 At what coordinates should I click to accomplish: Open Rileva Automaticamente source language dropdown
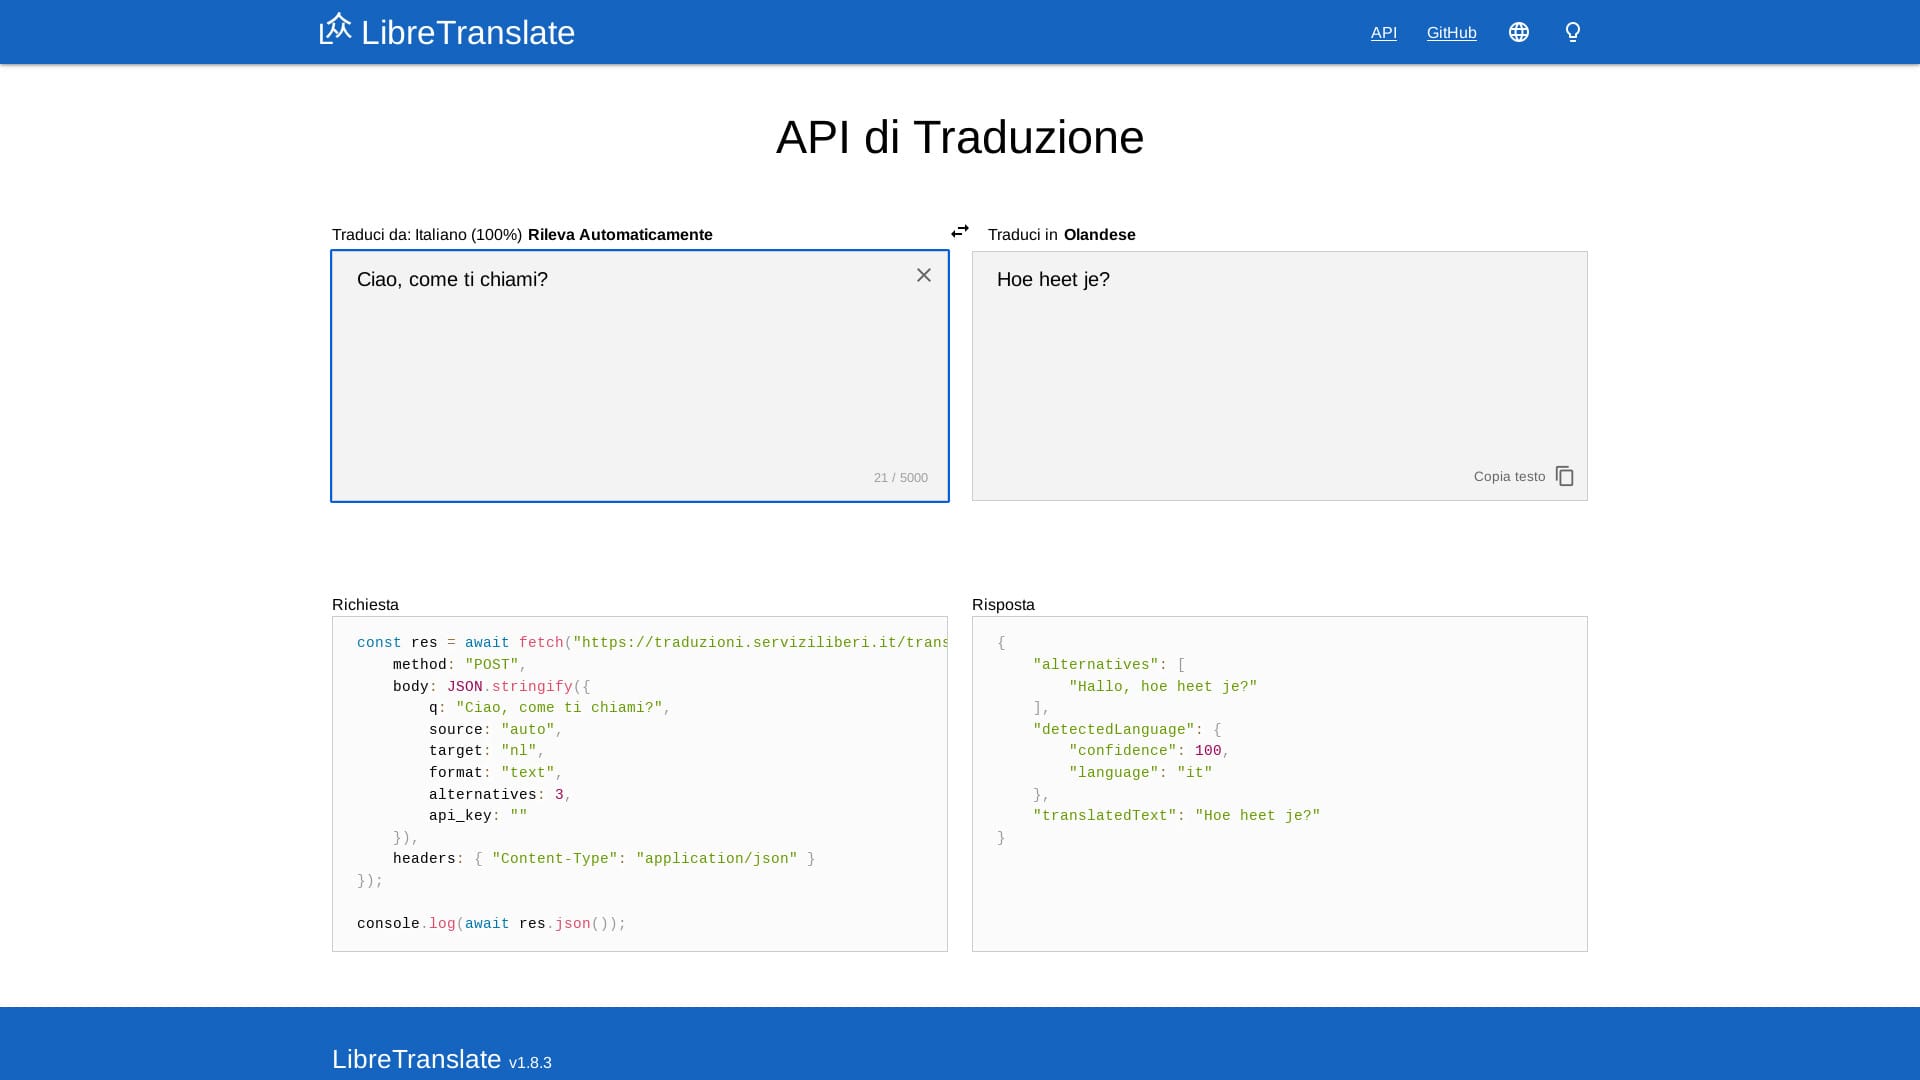620,235
